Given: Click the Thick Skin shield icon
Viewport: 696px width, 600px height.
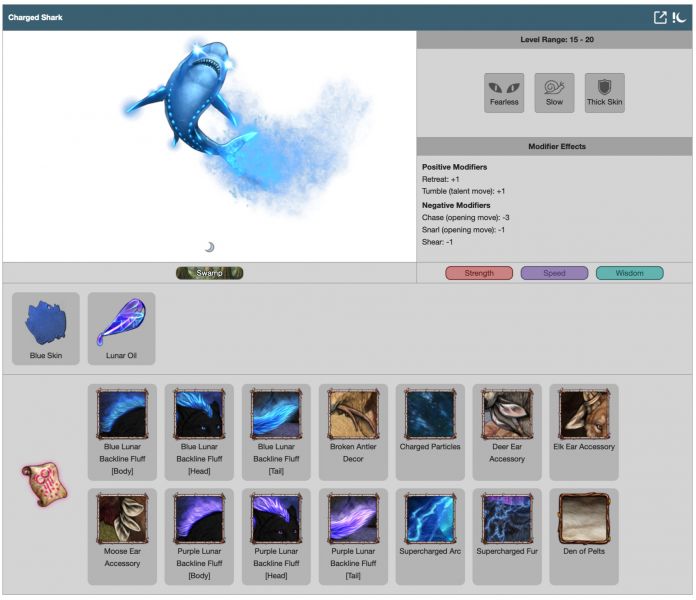Looking at the screenshot, I should point(604,92).
